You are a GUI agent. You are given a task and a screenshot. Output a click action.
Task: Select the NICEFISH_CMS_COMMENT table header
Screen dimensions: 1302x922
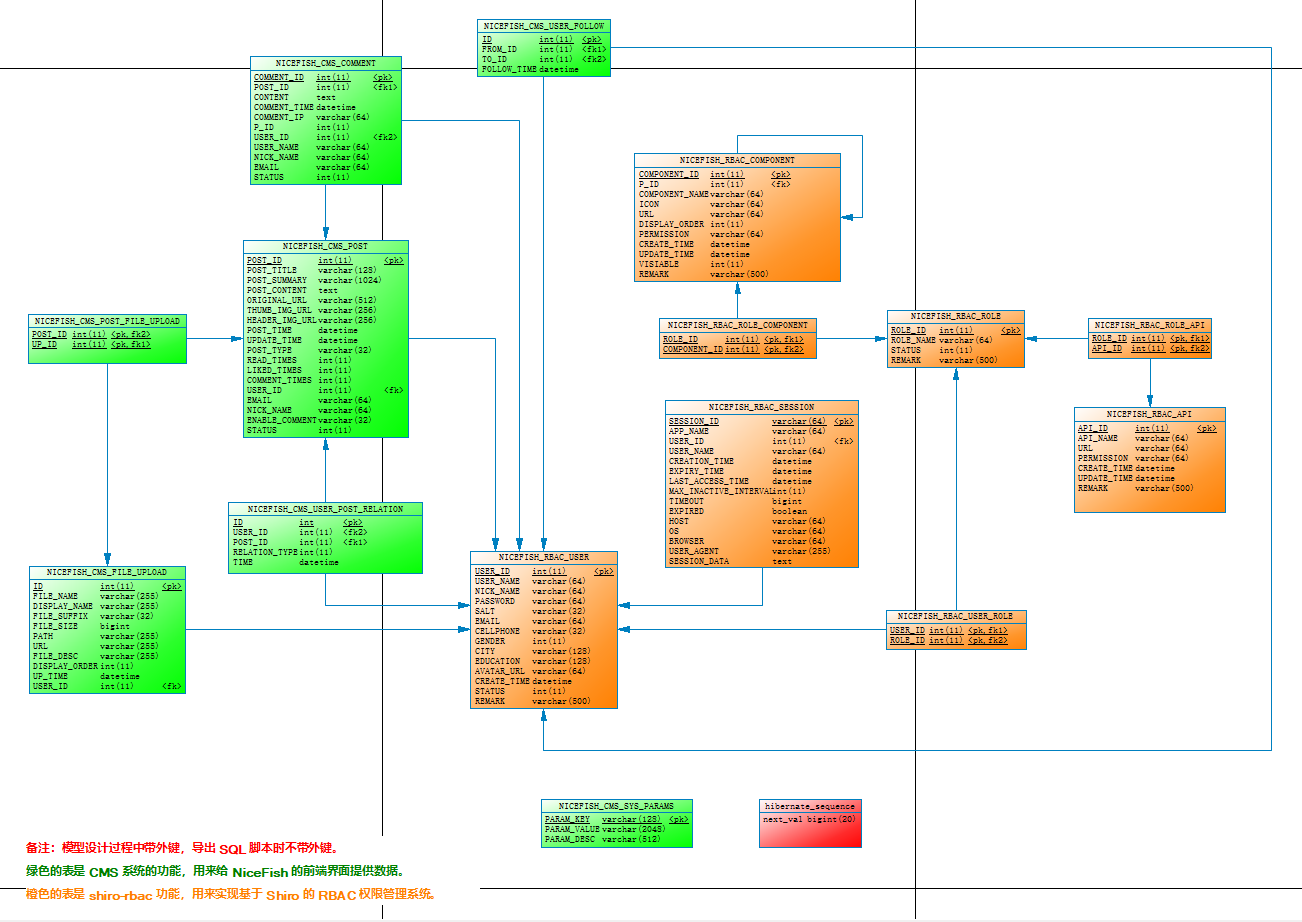325,62
